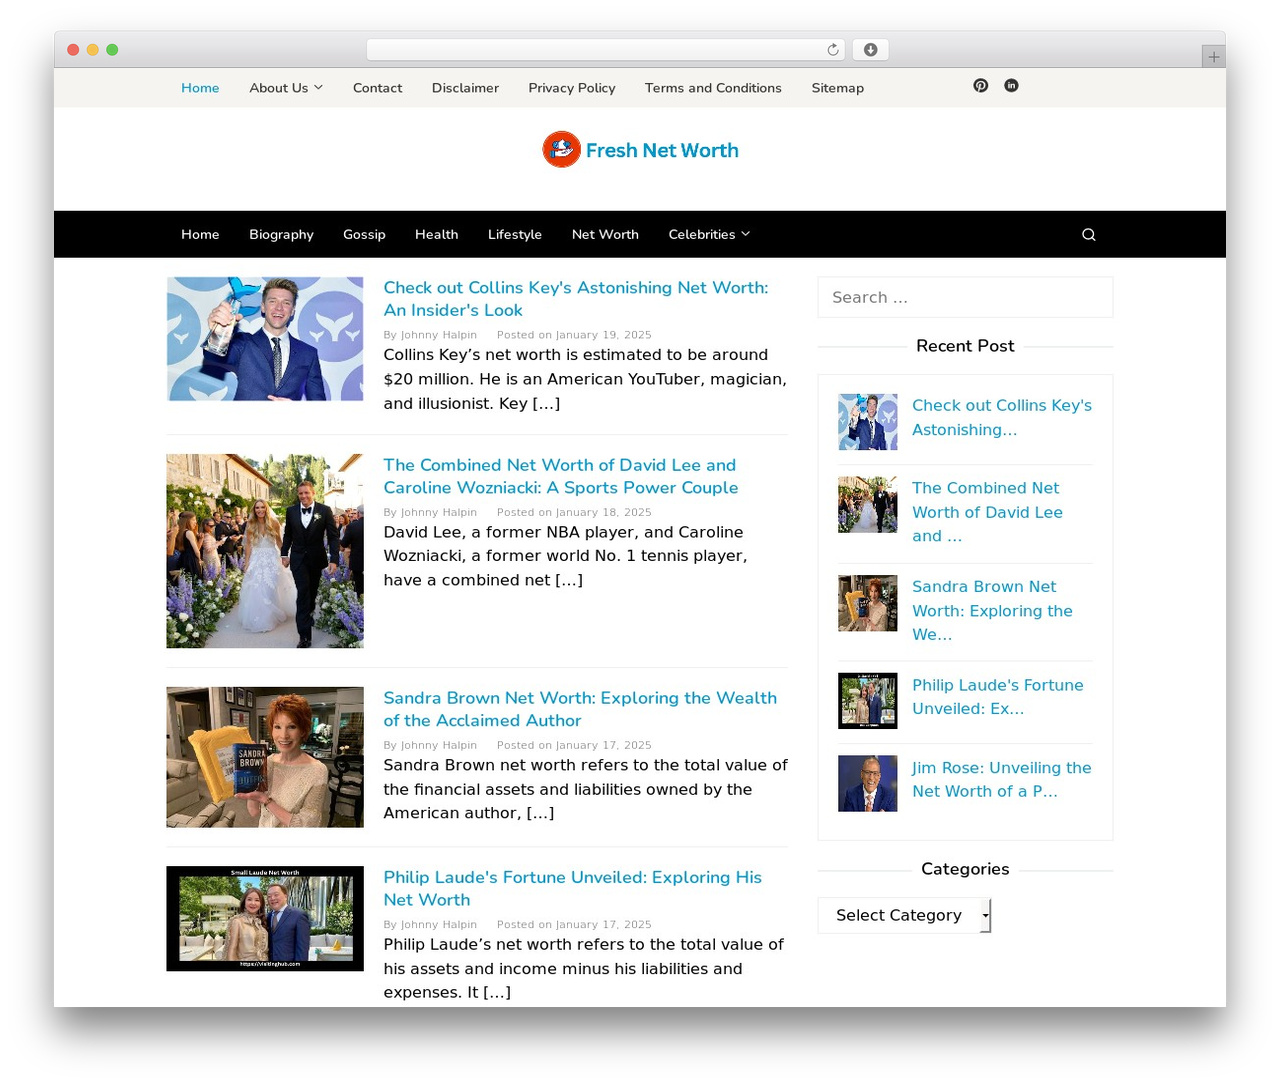Go to Home in the top menu
Image resolution: width=1280 pixels, height=1084 pixels.
[x=200, y=88]
